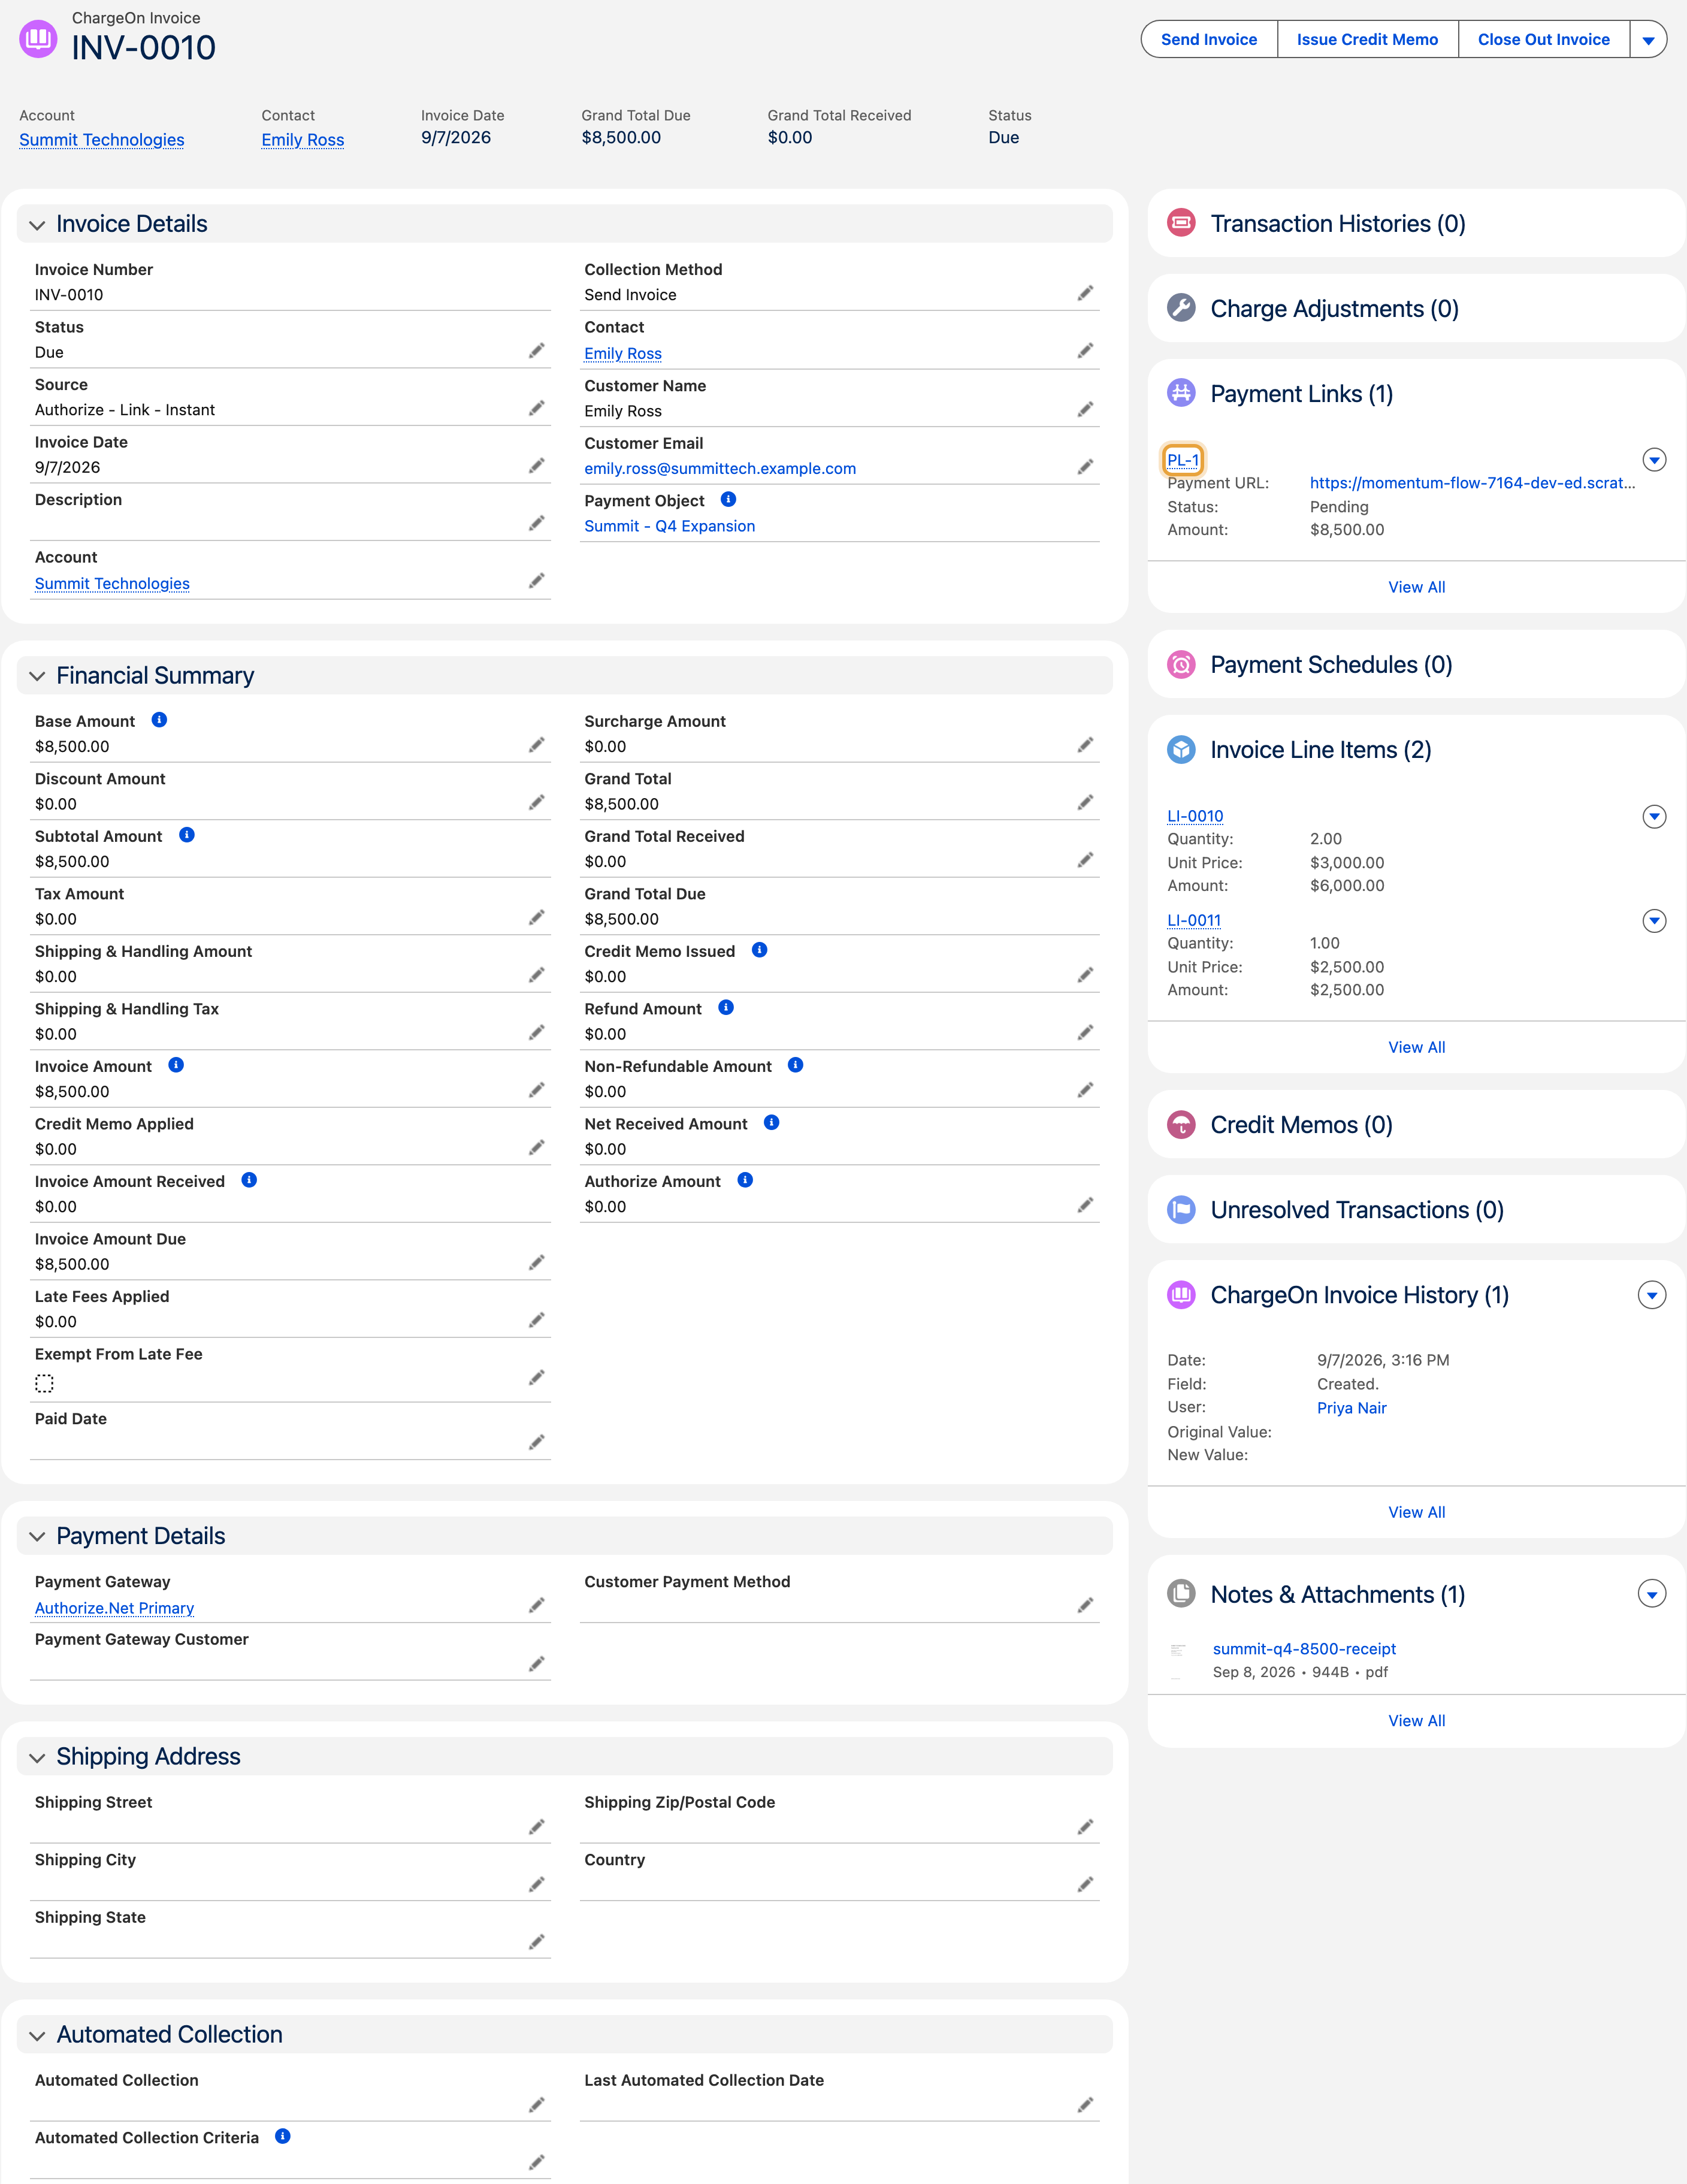Edit Payment Gateway pencil icon
The width and height of the screenshot is (1687, 2184).
[537, 1605]
